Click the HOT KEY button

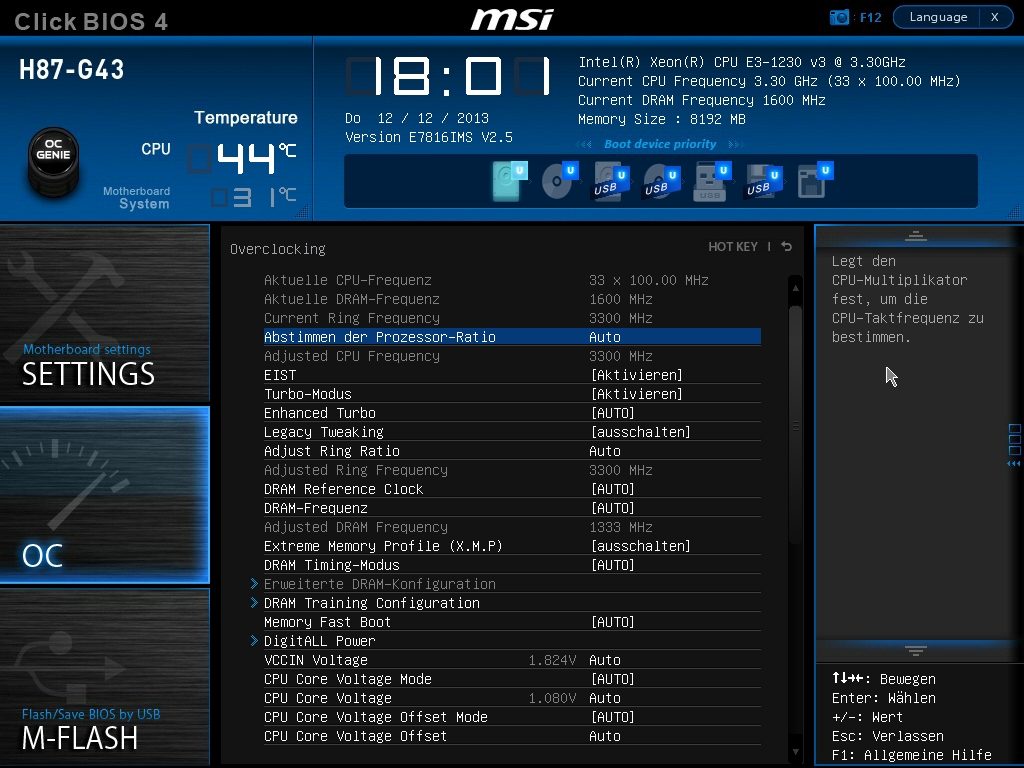733,246
